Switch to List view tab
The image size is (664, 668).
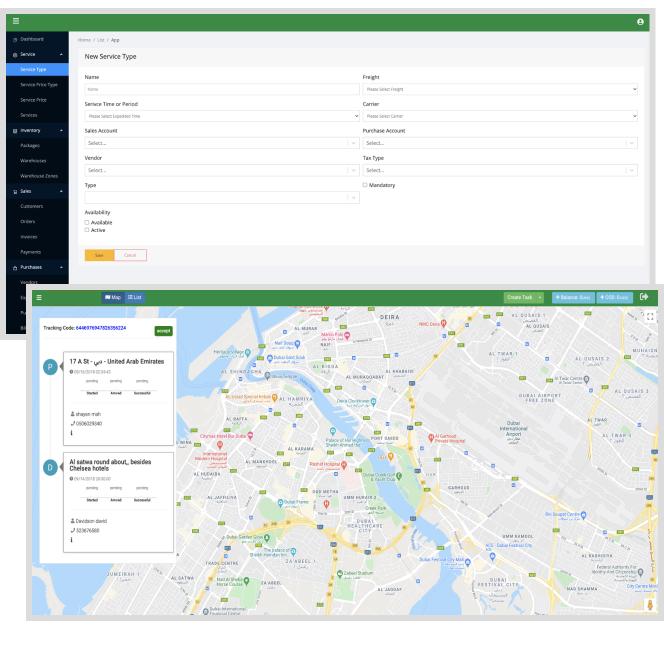click(135, 297)
